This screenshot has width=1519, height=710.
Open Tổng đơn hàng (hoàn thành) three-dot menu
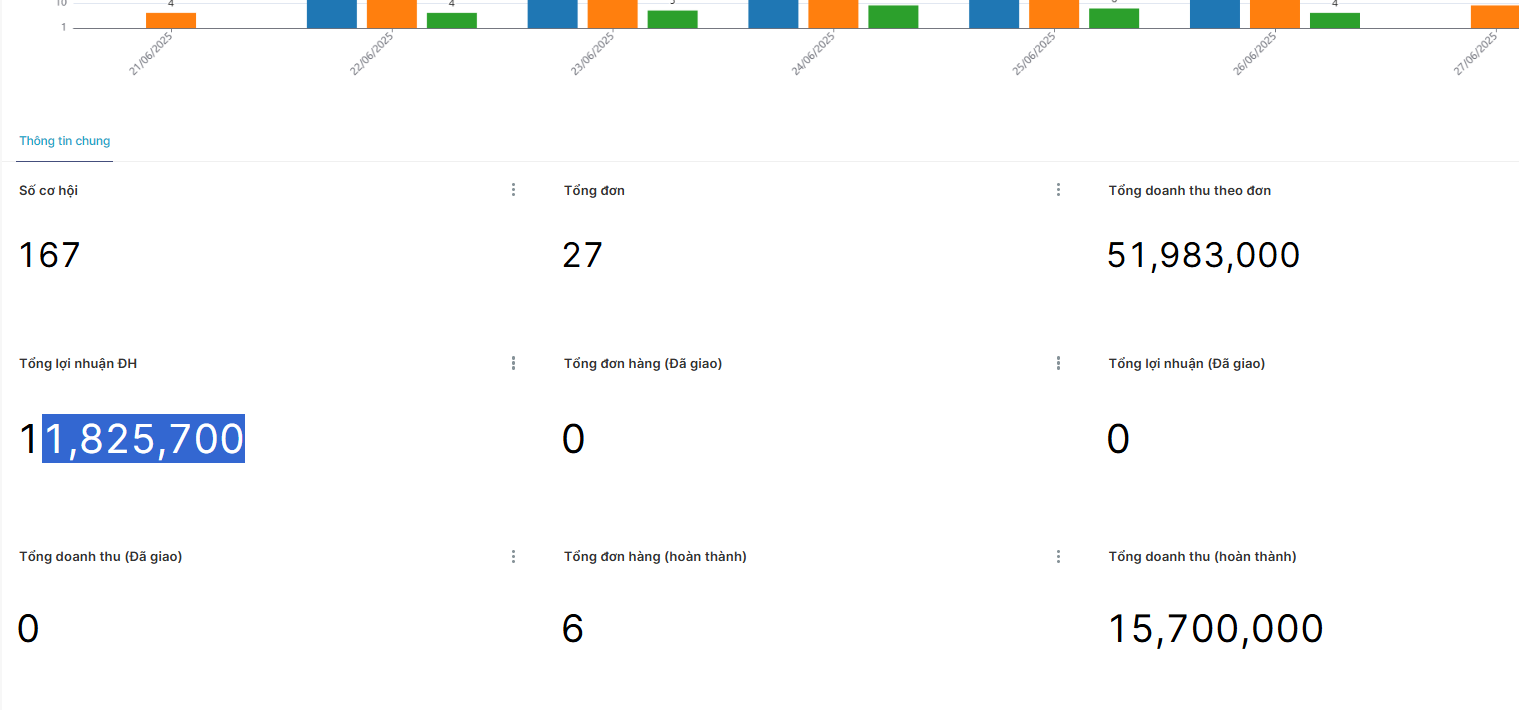point(1058,556)
